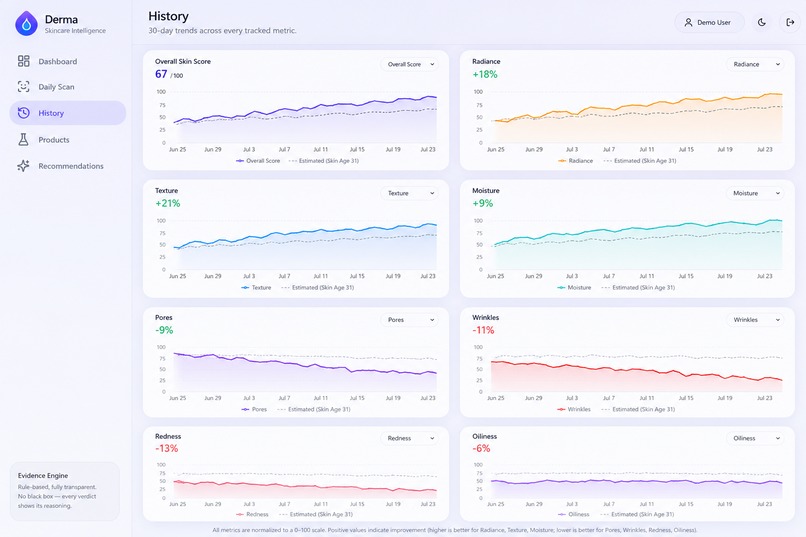
Task: Open the Dashboard page
Action: 68,61
